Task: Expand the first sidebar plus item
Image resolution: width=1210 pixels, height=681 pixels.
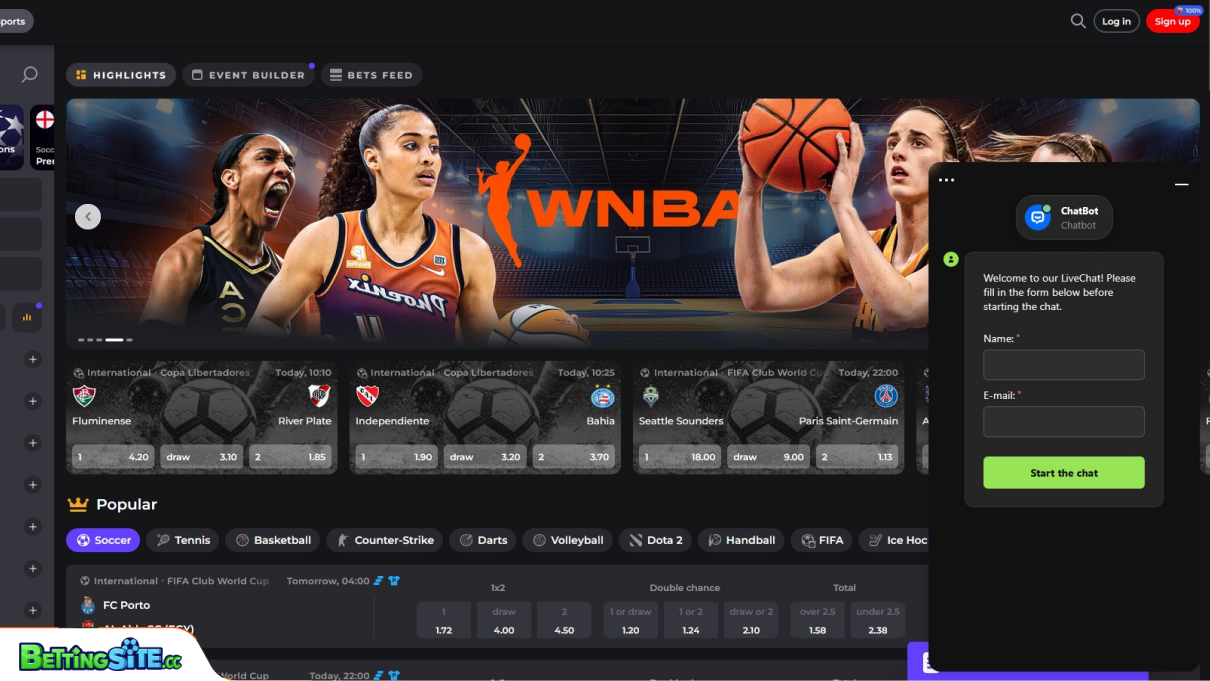Action: [33, 359]
